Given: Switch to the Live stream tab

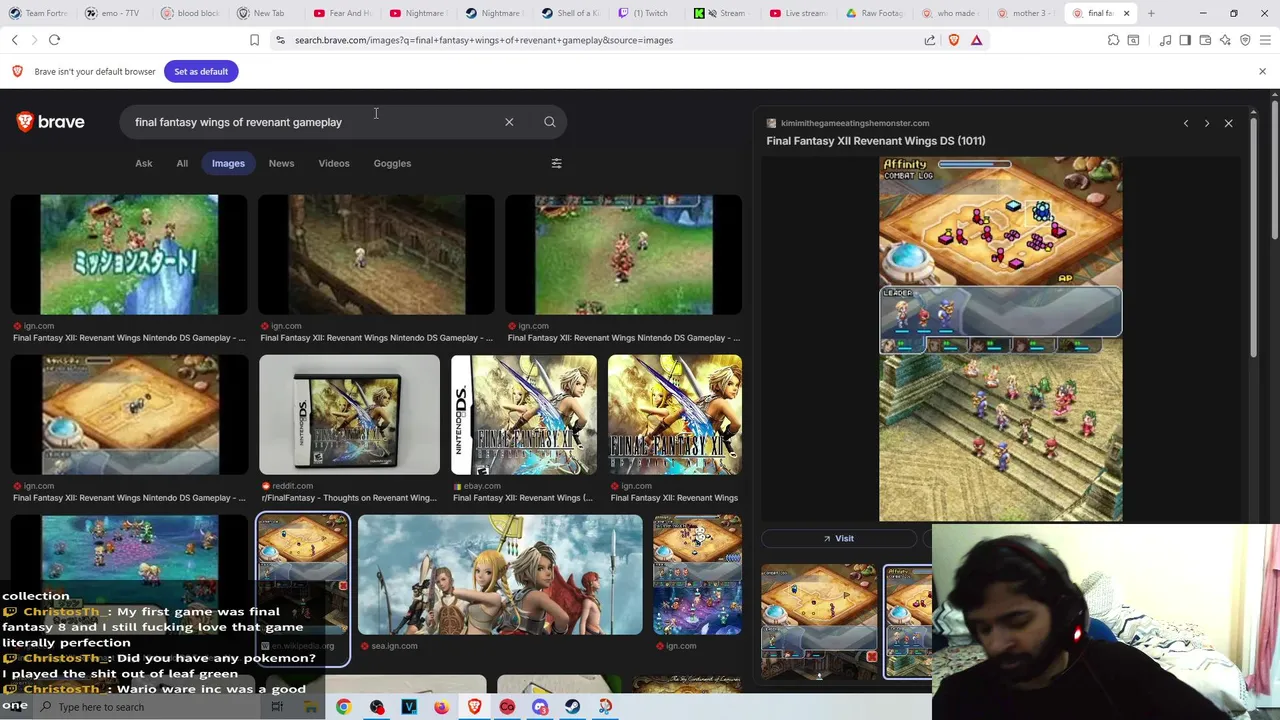Looking at the screenshot, I should (798, 13).
